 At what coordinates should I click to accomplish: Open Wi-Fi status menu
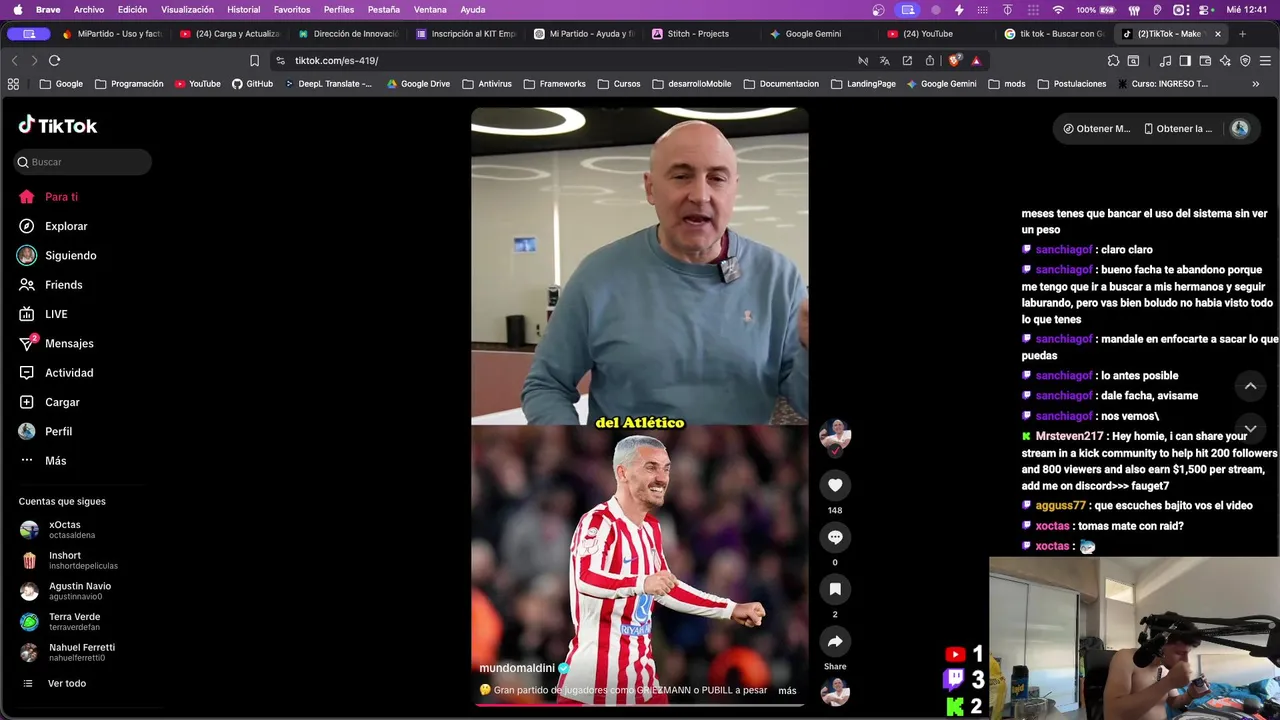[x=1058, y=9]
